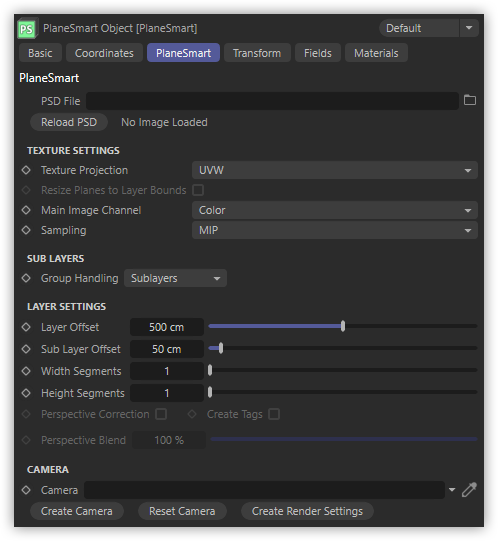Open the Group Handling Sublayers dropdown
This screenshot has height=541, width=498.
click(175, 278)
